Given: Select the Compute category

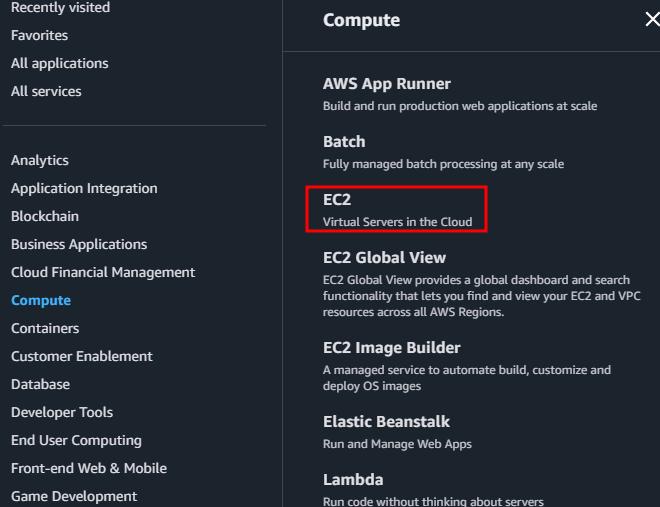Looking at the screenshot, I should click(41, 300).
